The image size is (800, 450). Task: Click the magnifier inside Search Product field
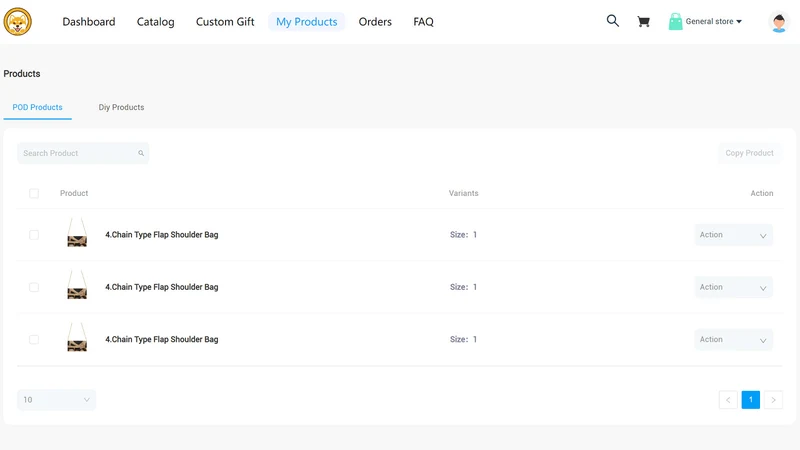tap(141, 153)
